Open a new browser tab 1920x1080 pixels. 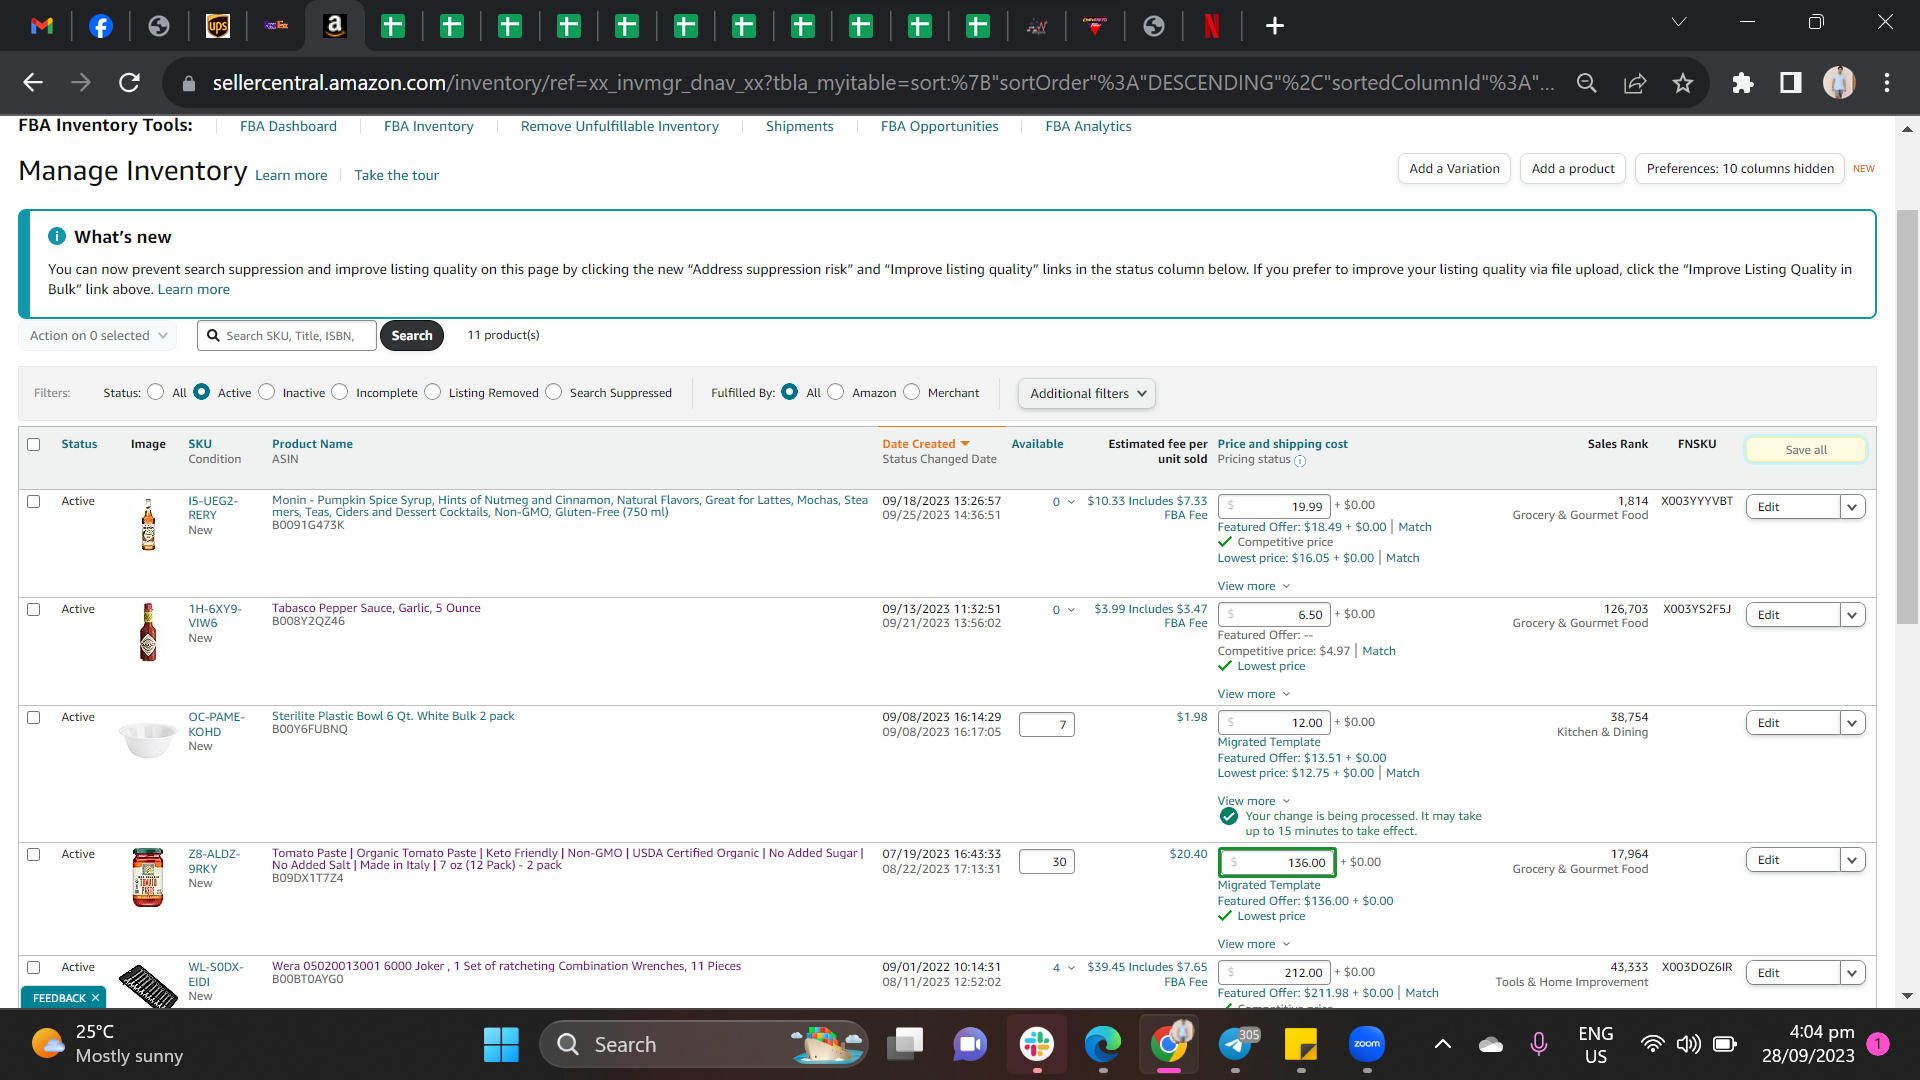point(1275,26)
